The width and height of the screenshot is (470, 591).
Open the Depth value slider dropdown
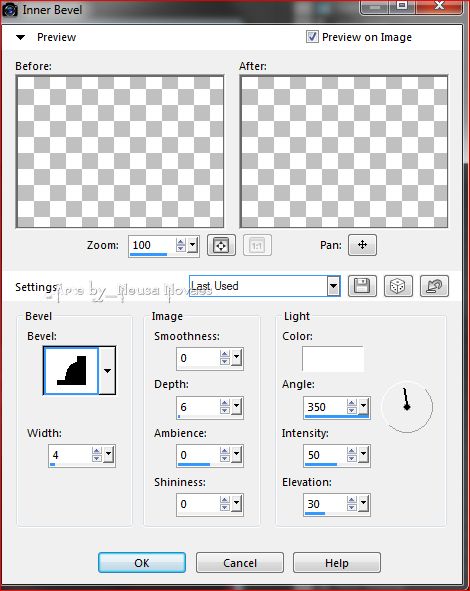point(236,407)
